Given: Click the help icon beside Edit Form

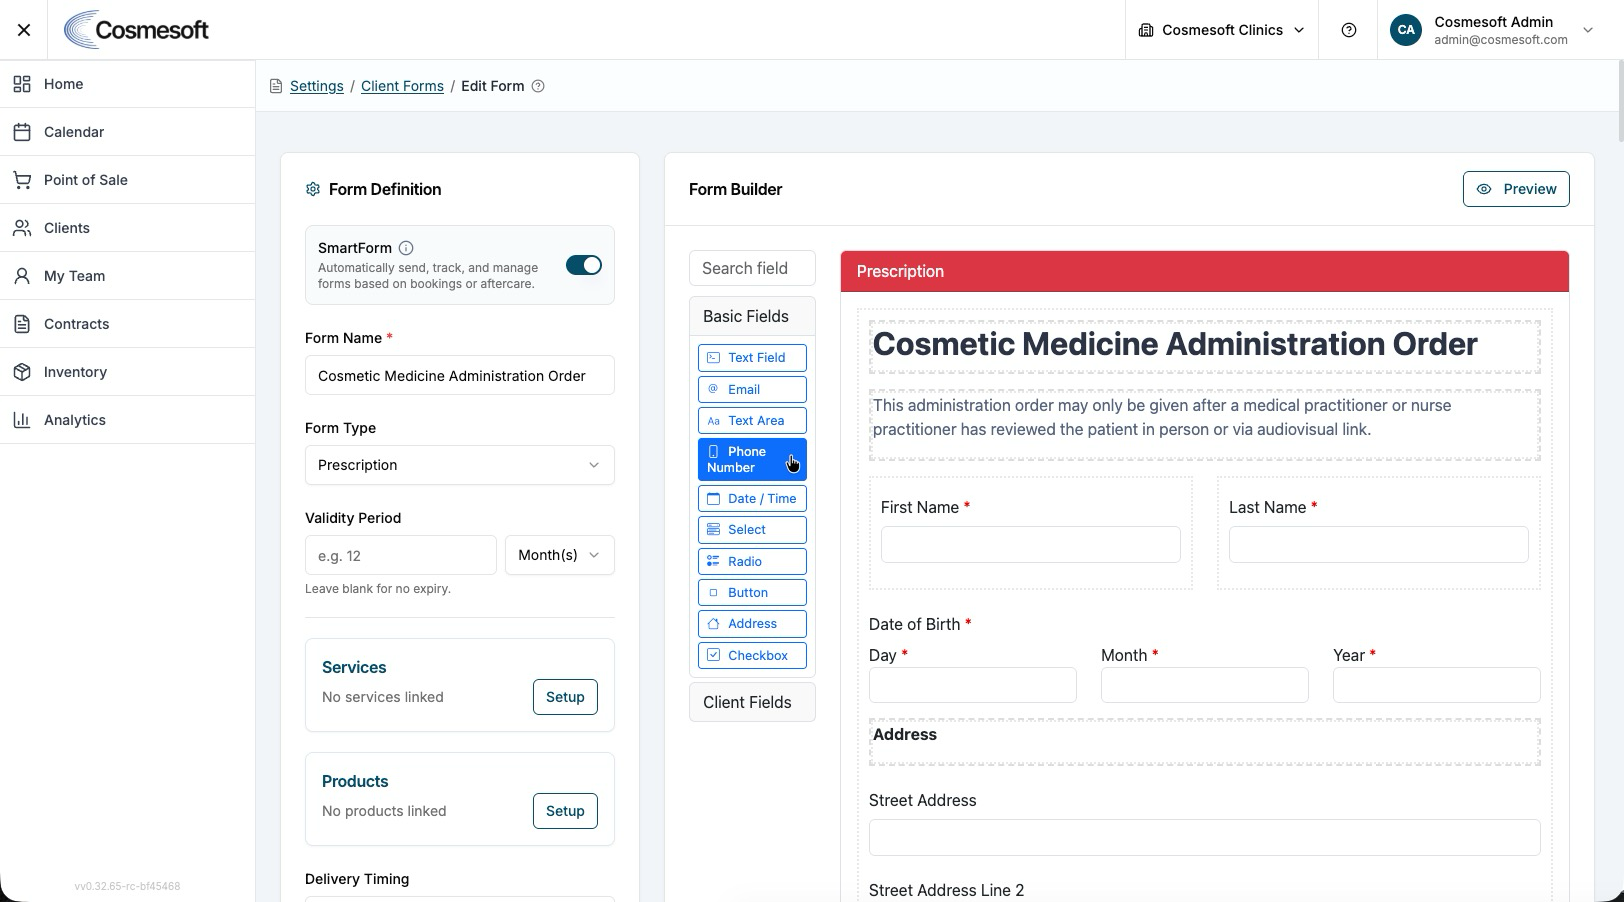Looking at the screenshot, I should pyautogui.click(x=538, y=86).
